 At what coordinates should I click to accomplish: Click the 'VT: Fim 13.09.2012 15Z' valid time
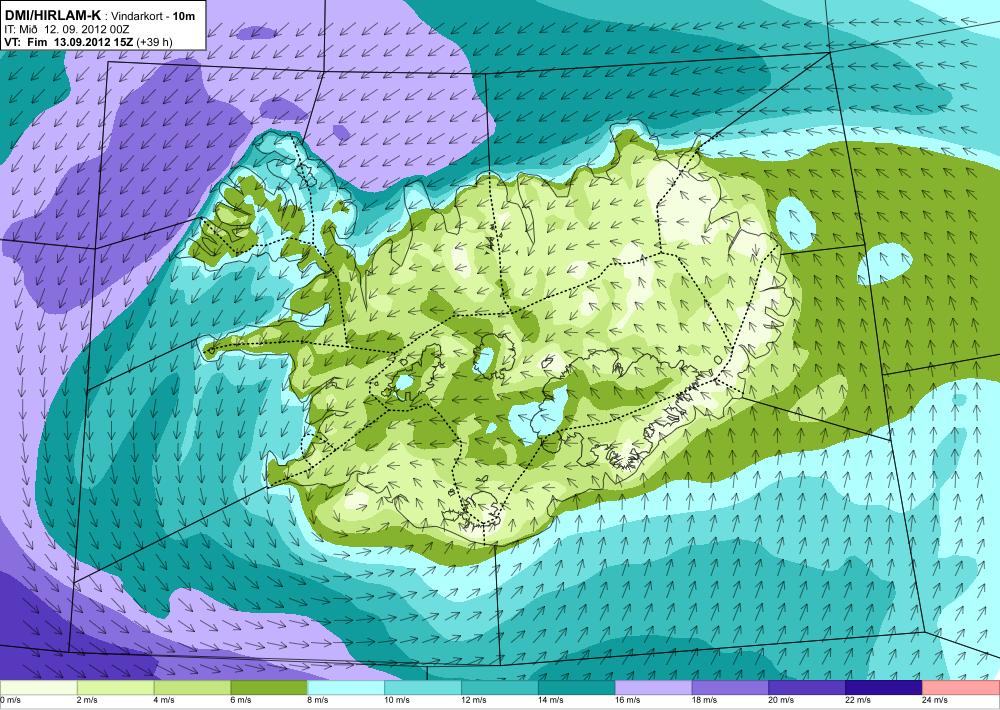point(70,43)
